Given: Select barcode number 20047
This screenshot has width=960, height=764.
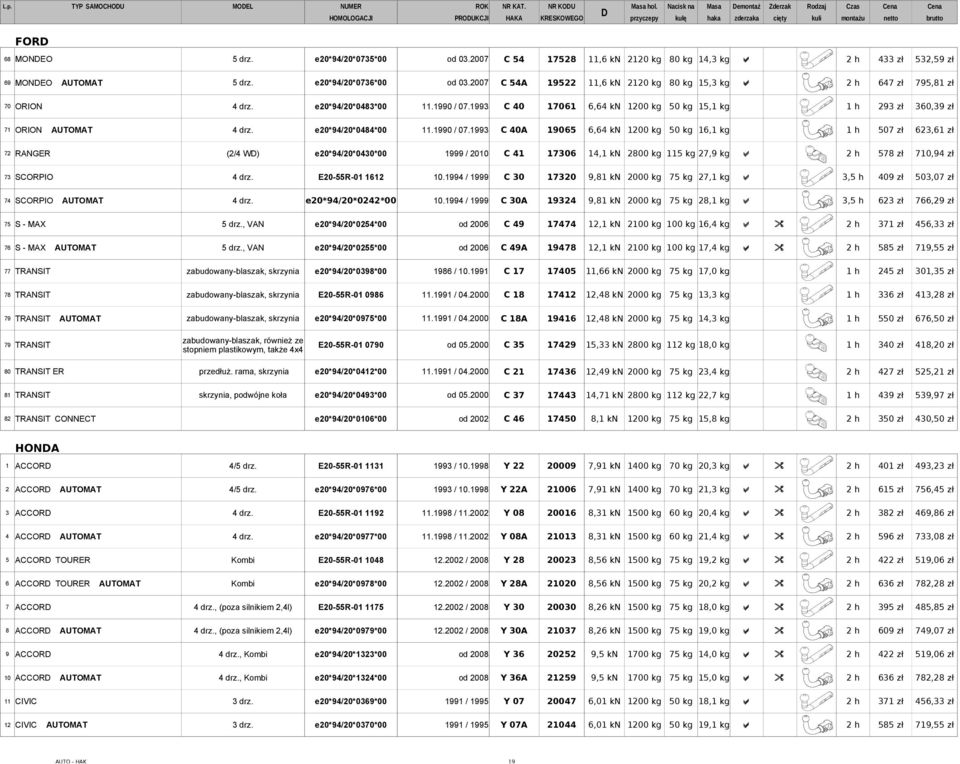Looking at the screenshot, I should pyautogui.click(x=561, y=701).
